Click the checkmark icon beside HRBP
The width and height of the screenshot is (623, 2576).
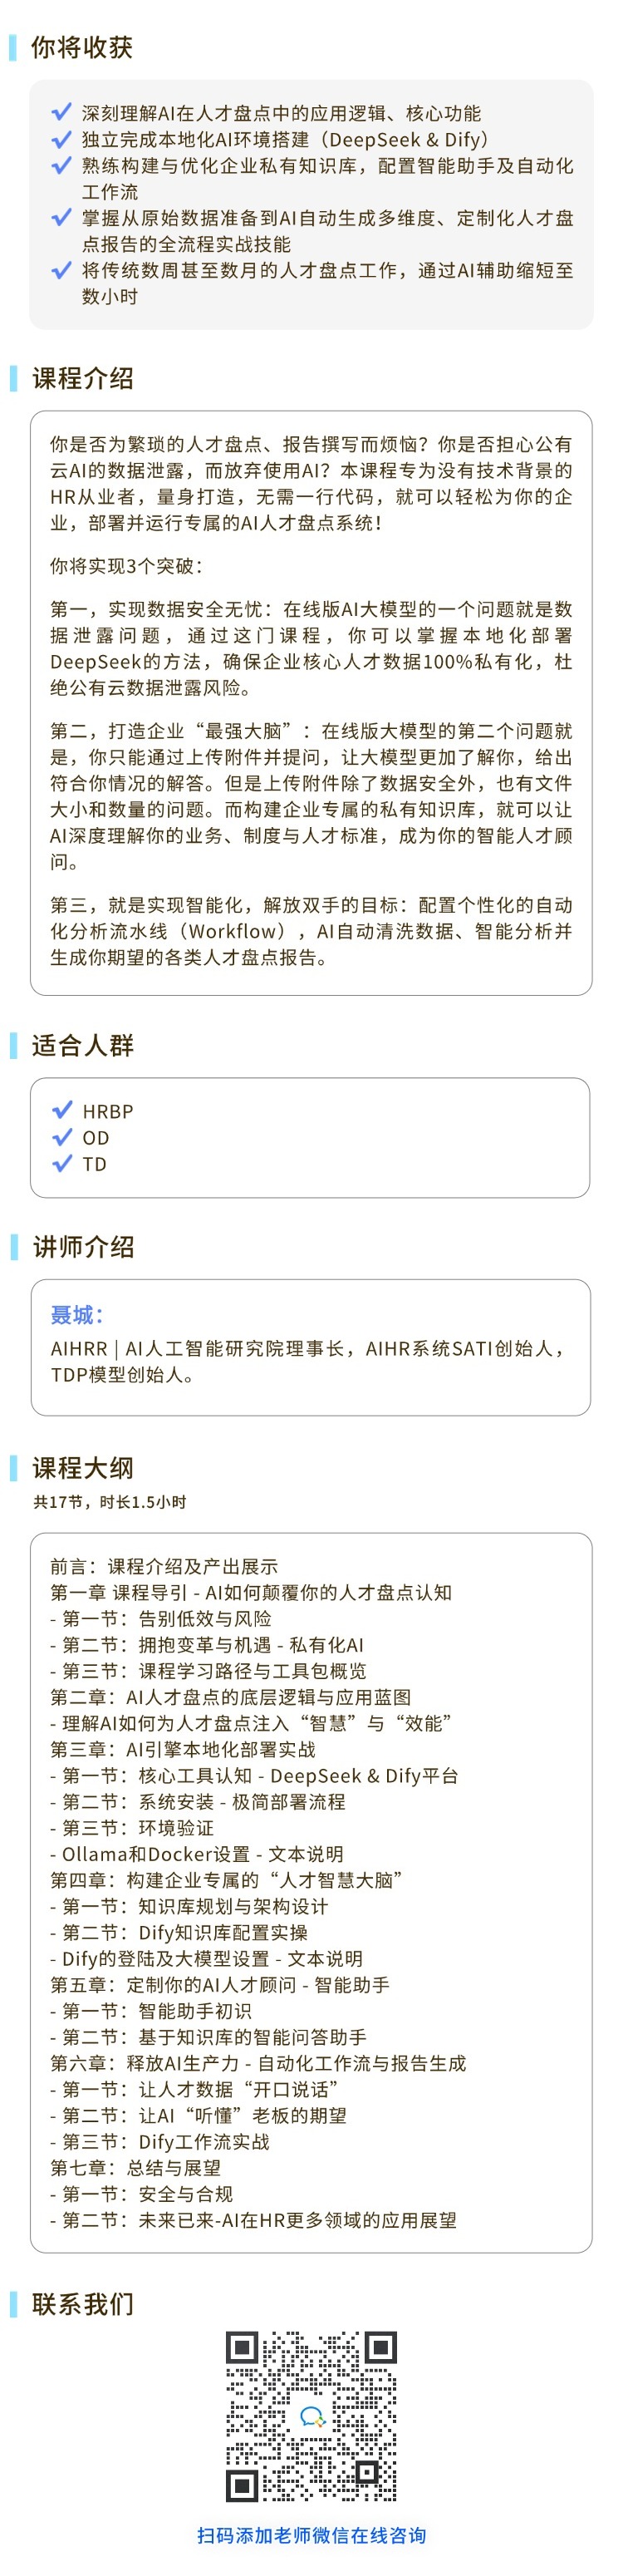(62, 1110)
